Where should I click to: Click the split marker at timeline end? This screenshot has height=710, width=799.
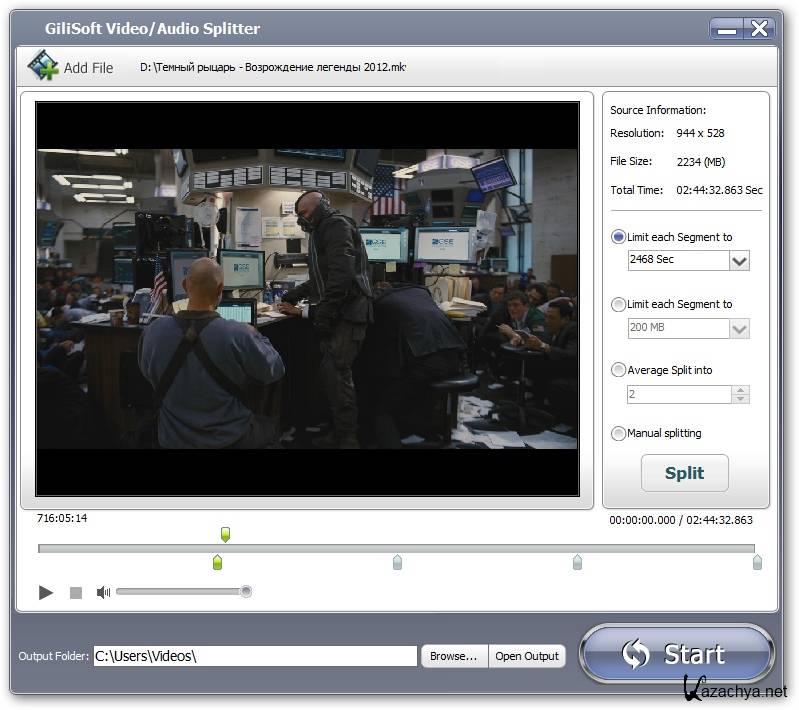(x=757, y=563)
